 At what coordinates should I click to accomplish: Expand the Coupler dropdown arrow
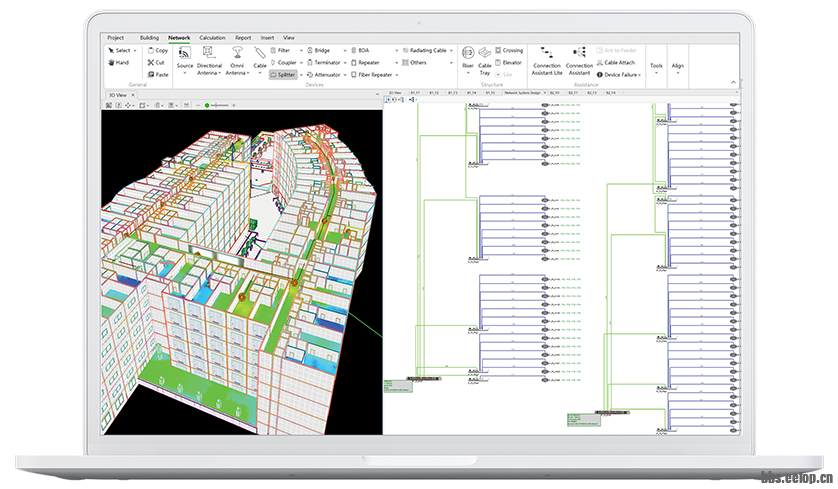[x=301, y=63]
